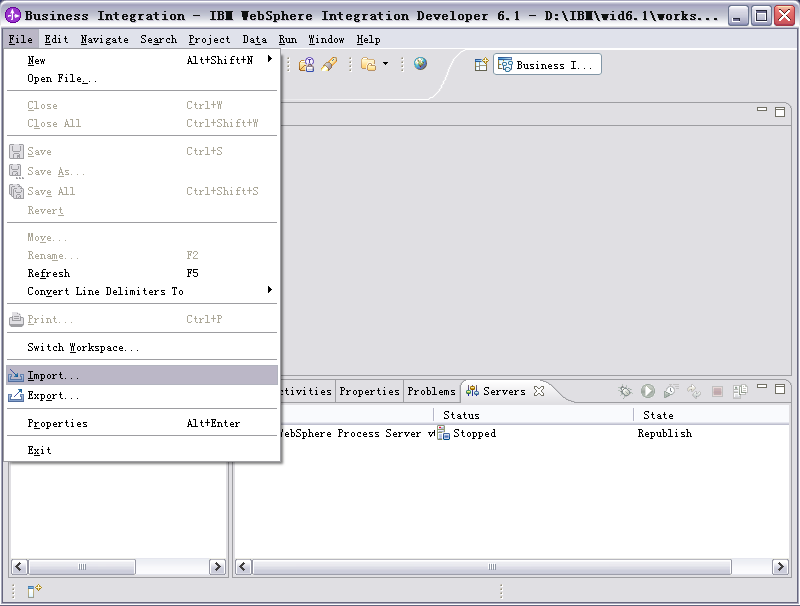Open the Project menu
Image resolution: width=800 pixels, height=606 pixels.
(209, 39)
